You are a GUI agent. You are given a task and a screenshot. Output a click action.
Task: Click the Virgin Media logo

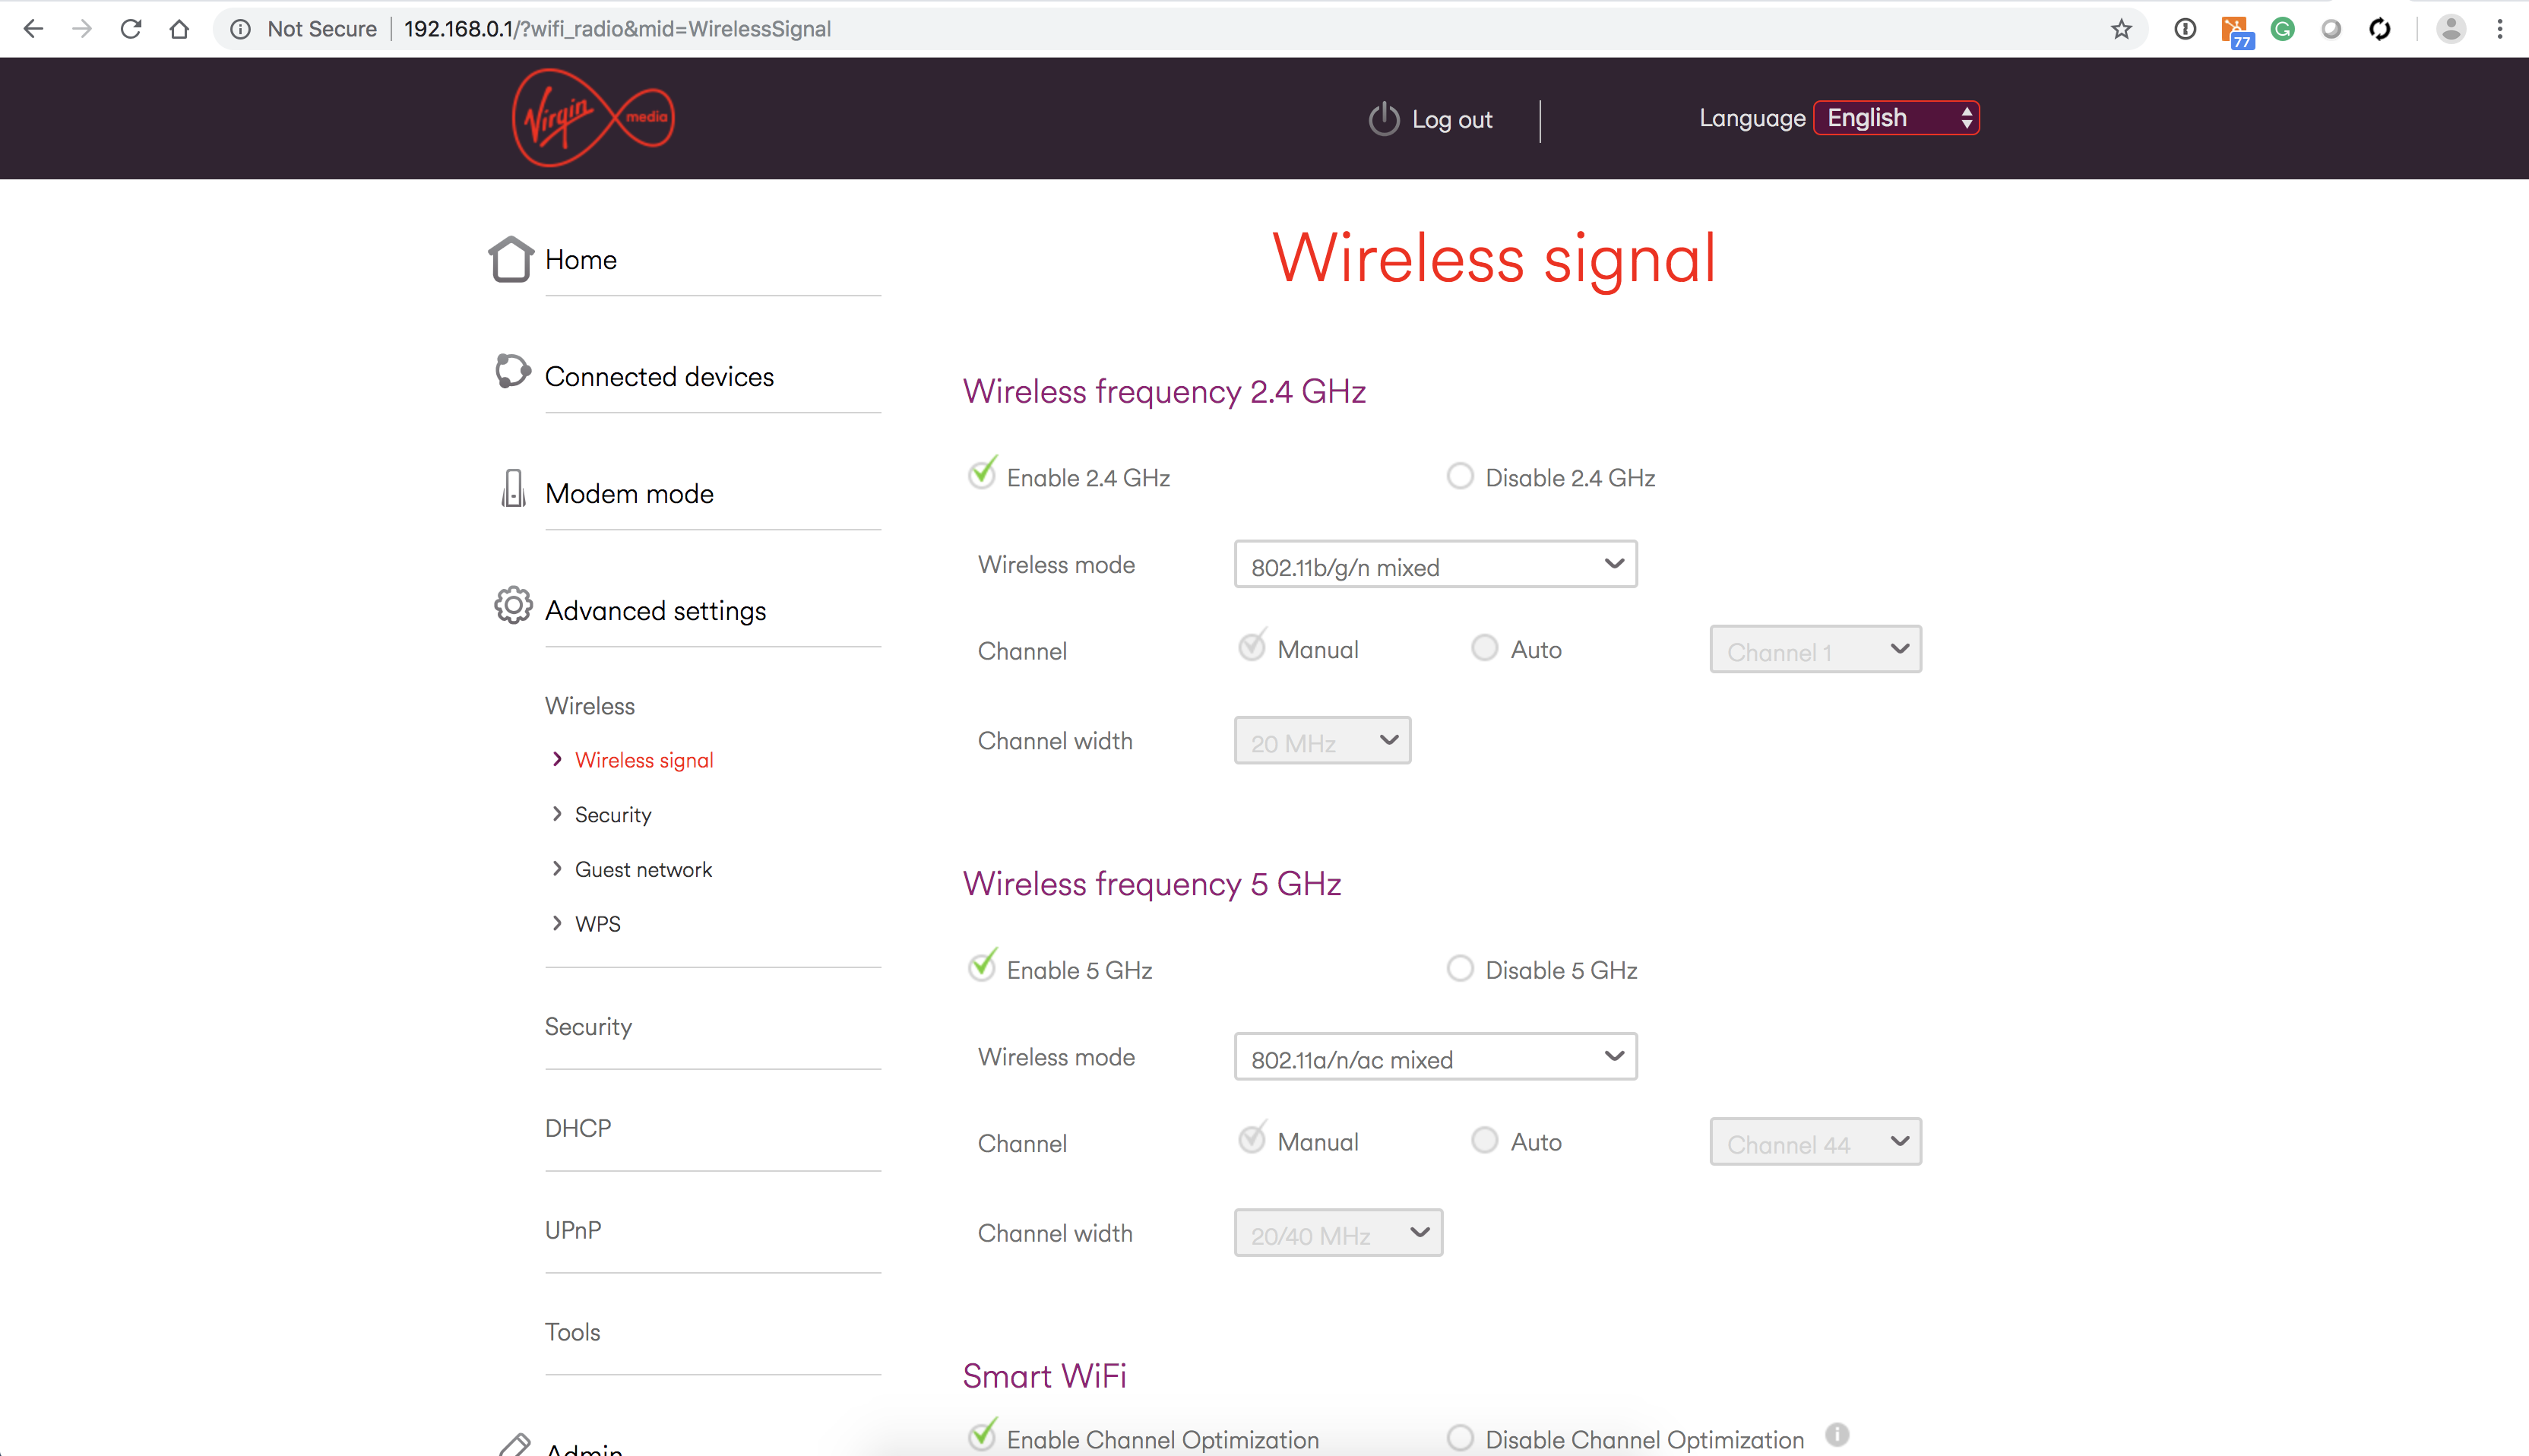[593, 118]
